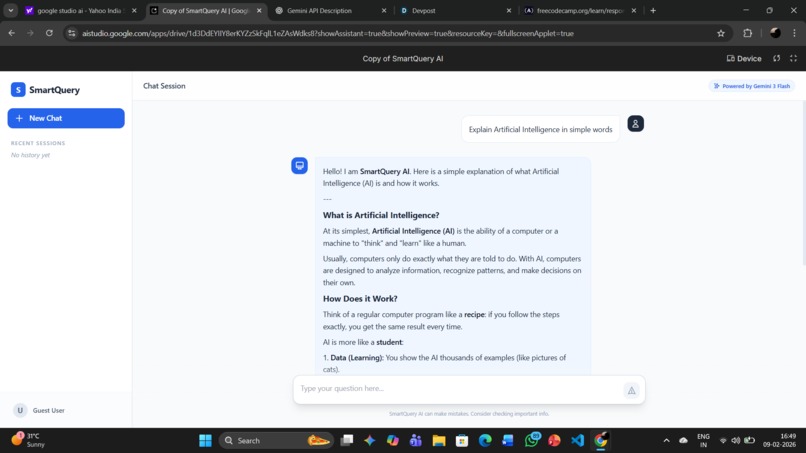Open the Chrome three-dot menu
806x453 pixels.
coord(794,33)
